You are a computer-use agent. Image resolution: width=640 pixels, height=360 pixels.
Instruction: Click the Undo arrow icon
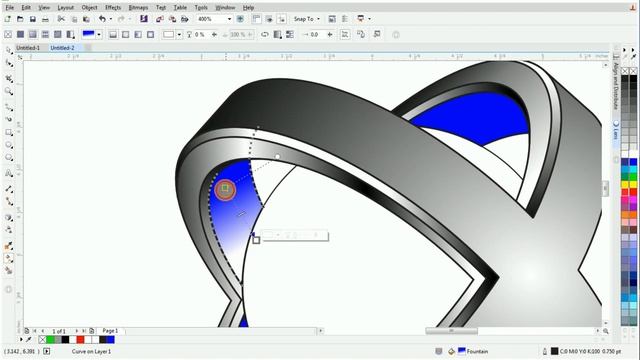[102, 19]
